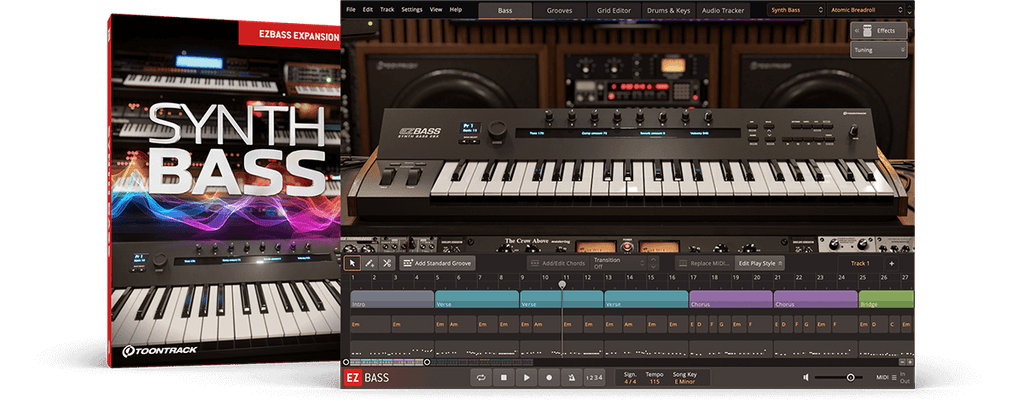Toggle the 1234 count-in

pyautogui.click(x=594, y=377)
